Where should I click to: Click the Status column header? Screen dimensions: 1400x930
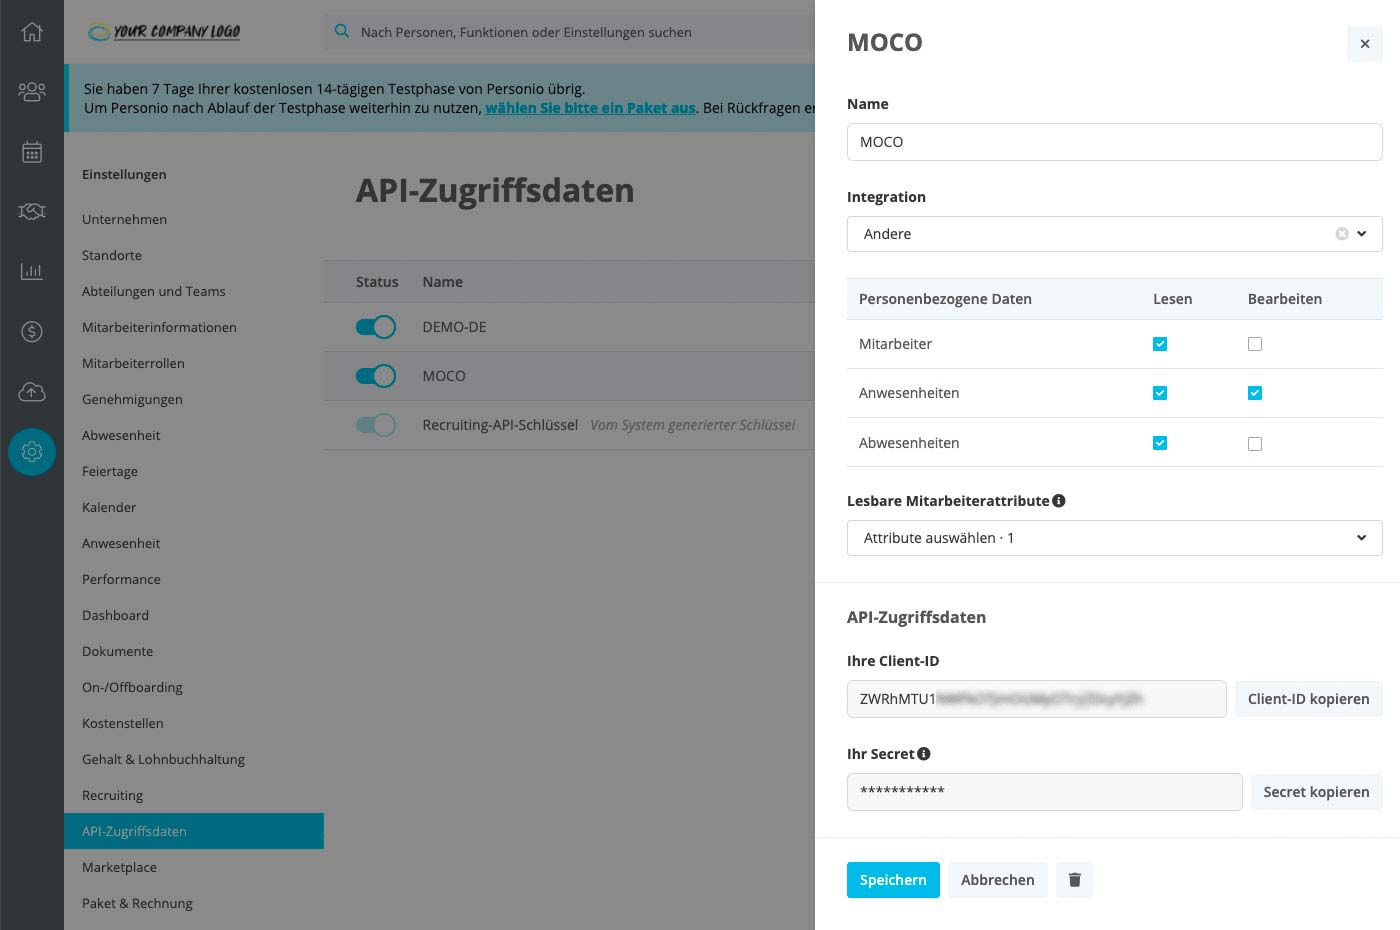click(377, 282)
